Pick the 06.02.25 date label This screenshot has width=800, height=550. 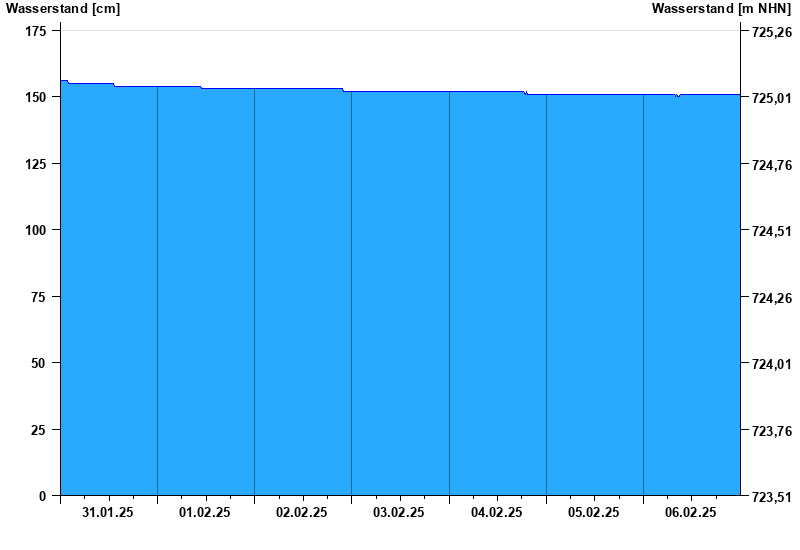pyautogui.click(x=690, y=512)
